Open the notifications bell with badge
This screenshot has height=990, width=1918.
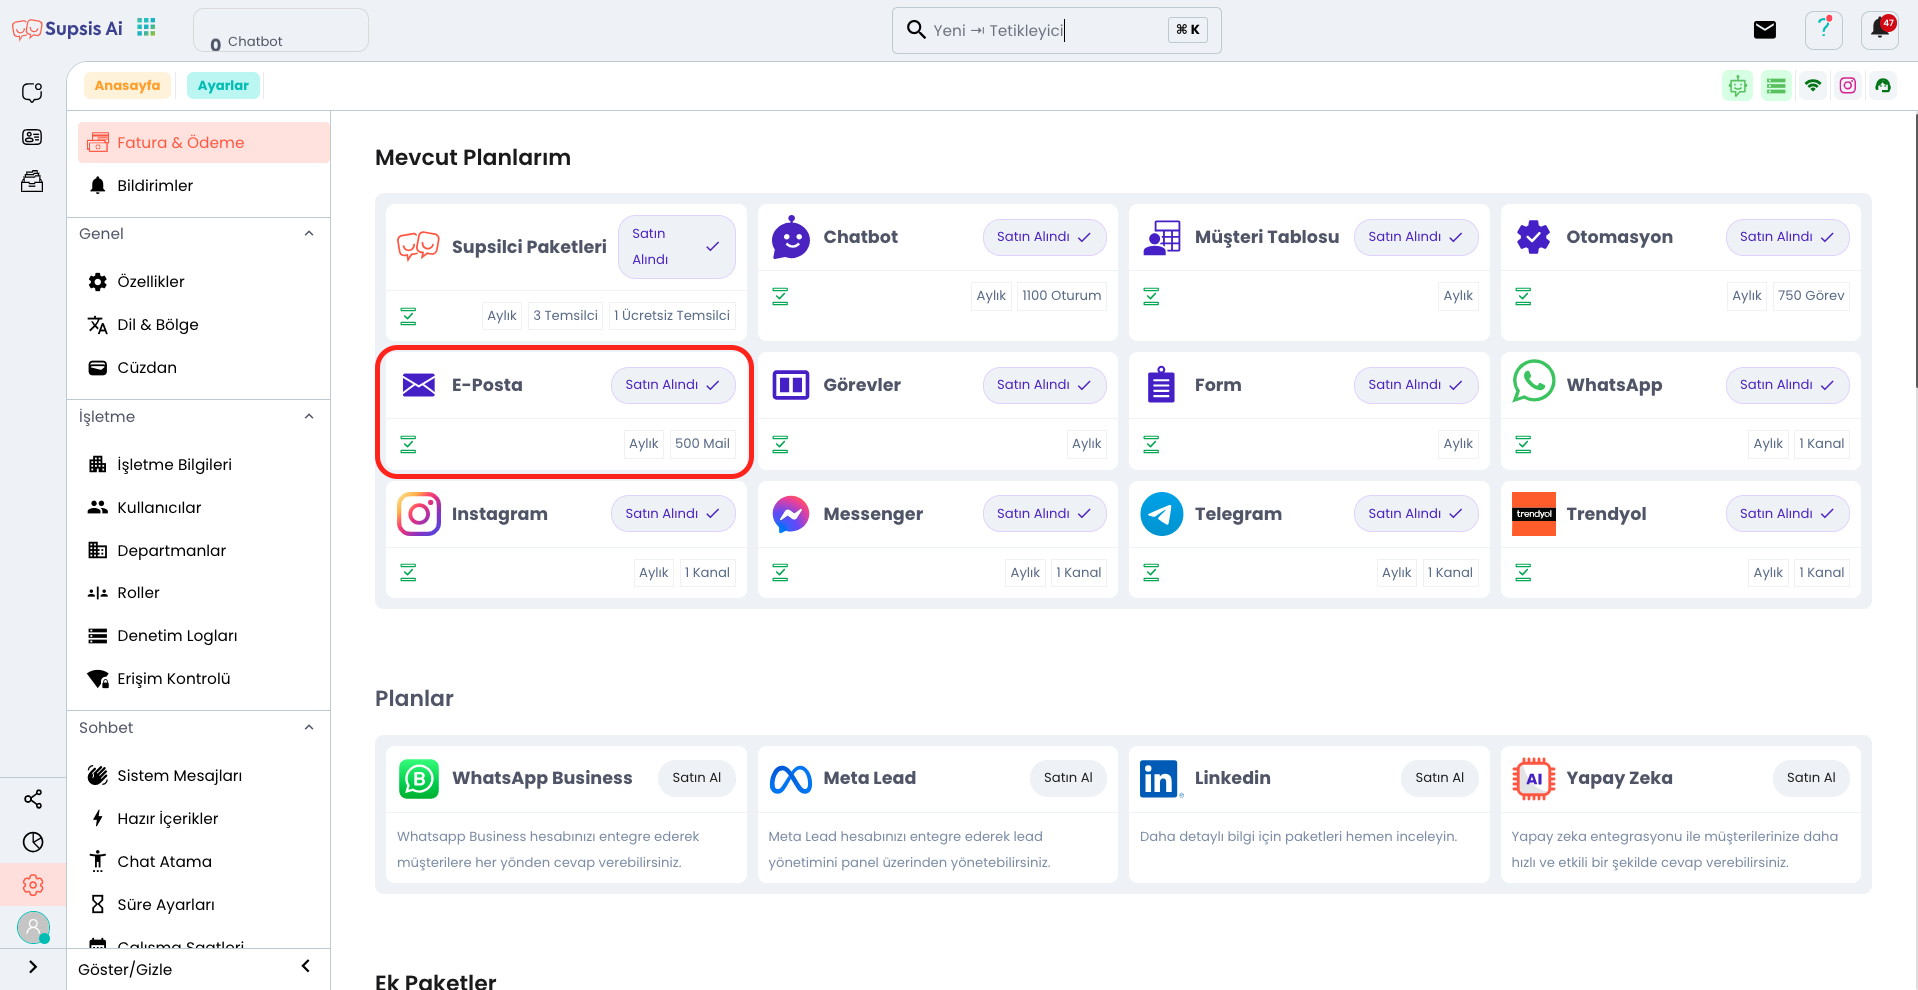(1880, 29)
